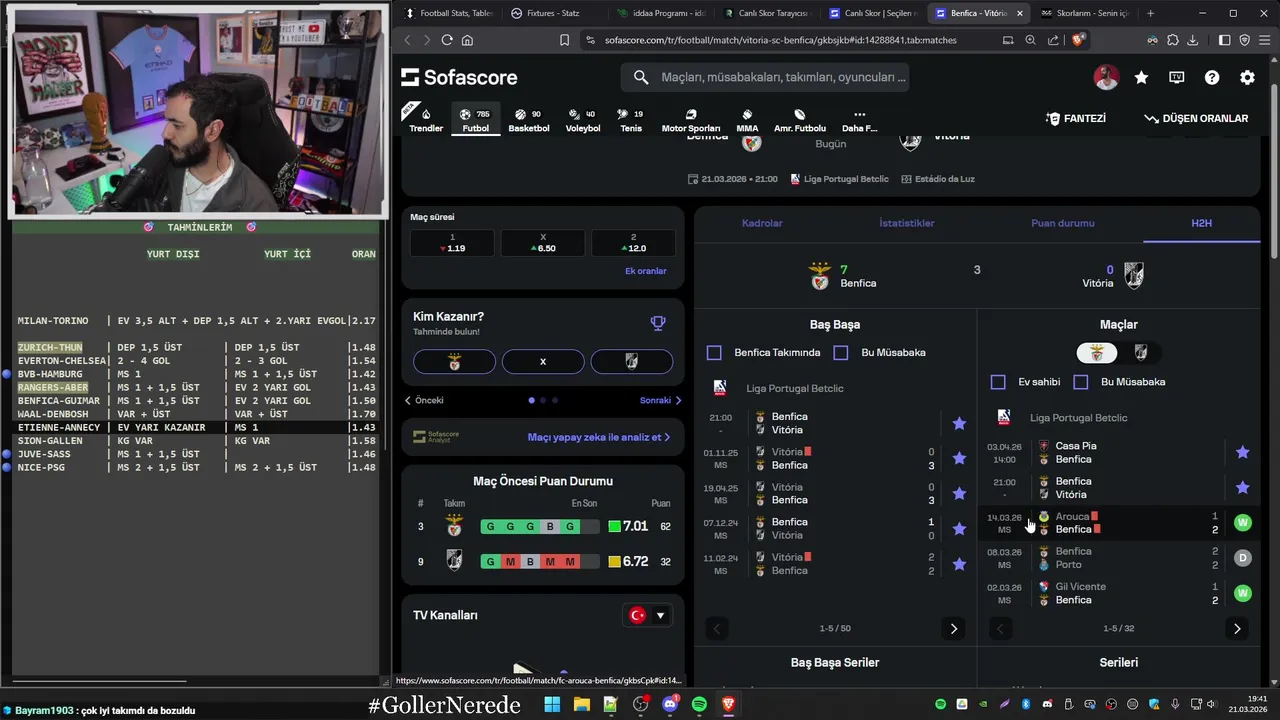Open the Turkey flag TV country dropdown
Image resolution: width=1280 pixels, height=720 pixels.
click(647, 615)
